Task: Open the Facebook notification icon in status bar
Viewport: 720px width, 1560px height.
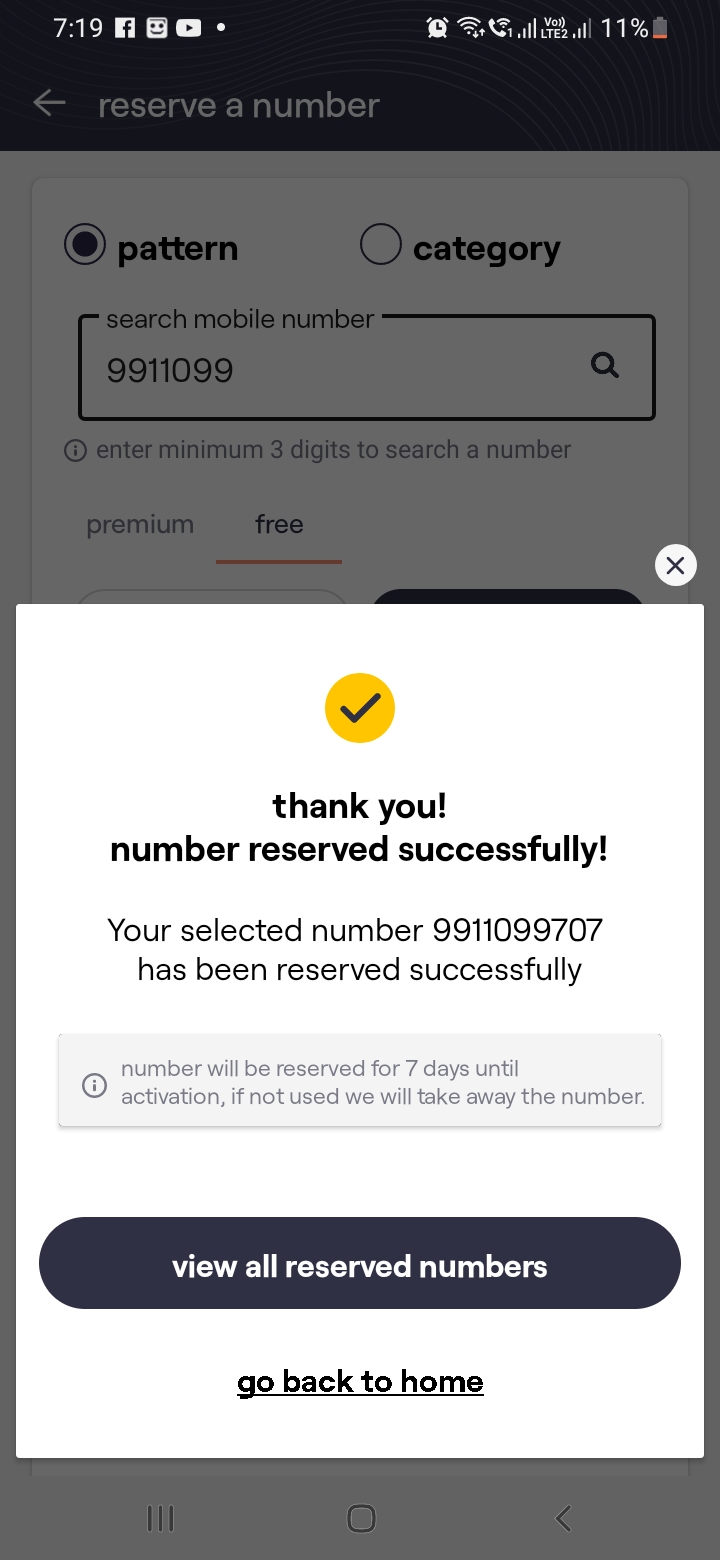Action: click(125, 27)
